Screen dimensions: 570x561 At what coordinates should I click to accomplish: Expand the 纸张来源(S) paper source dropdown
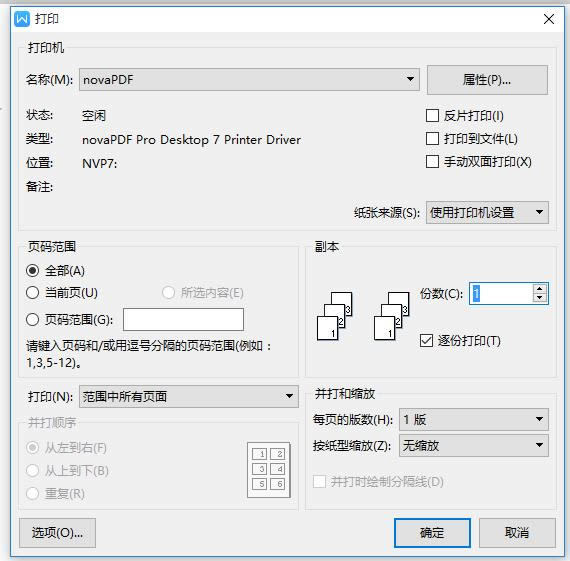tap(487, 212)
